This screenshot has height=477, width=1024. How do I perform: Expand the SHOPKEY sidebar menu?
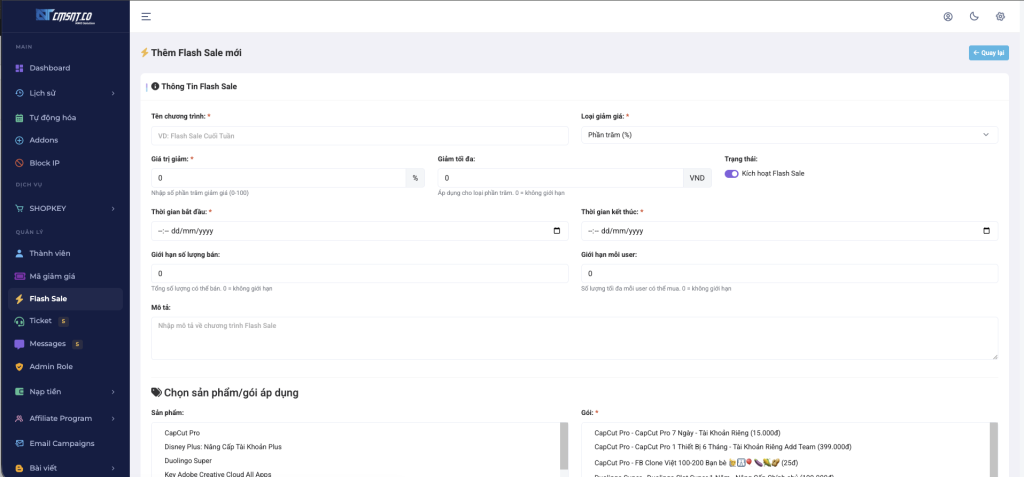click(x=64, y=208)
